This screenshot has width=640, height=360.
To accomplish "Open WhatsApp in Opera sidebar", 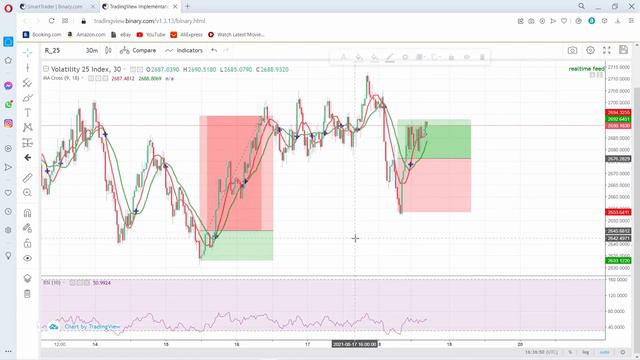I will [x=8, y=104].
